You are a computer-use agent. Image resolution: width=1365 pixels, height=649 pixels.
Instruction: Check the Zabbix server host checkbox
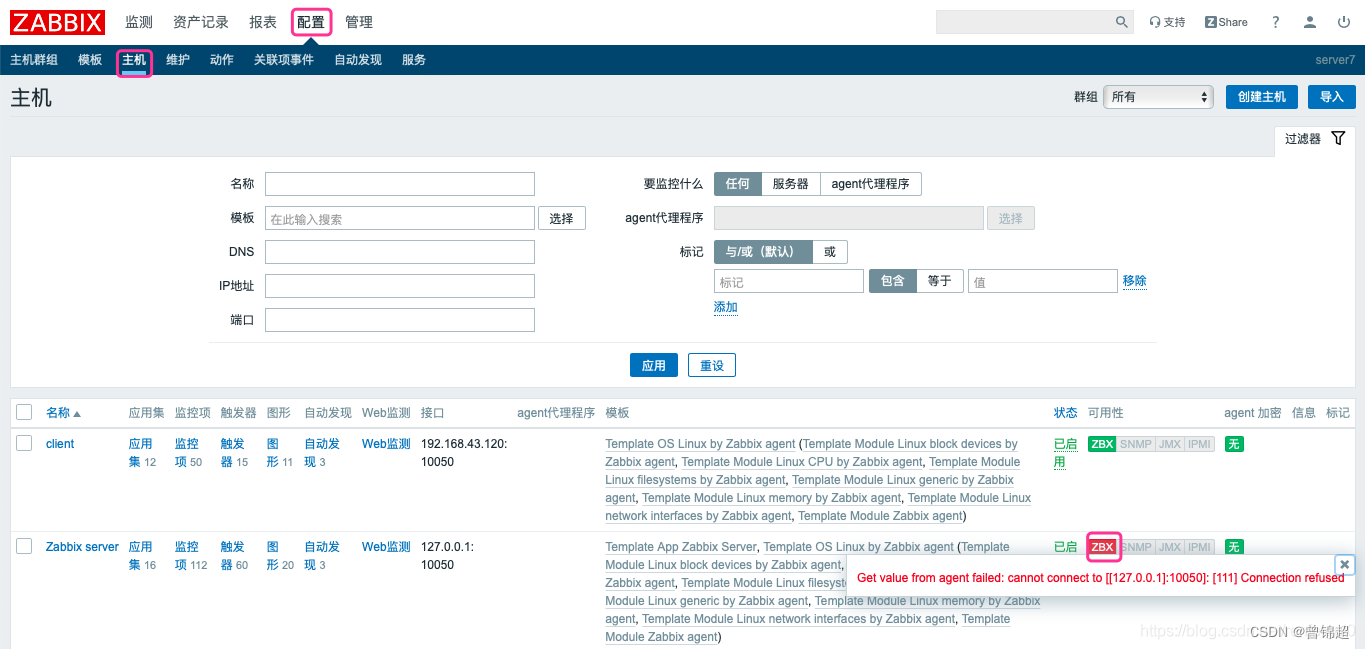coord(24,546)
